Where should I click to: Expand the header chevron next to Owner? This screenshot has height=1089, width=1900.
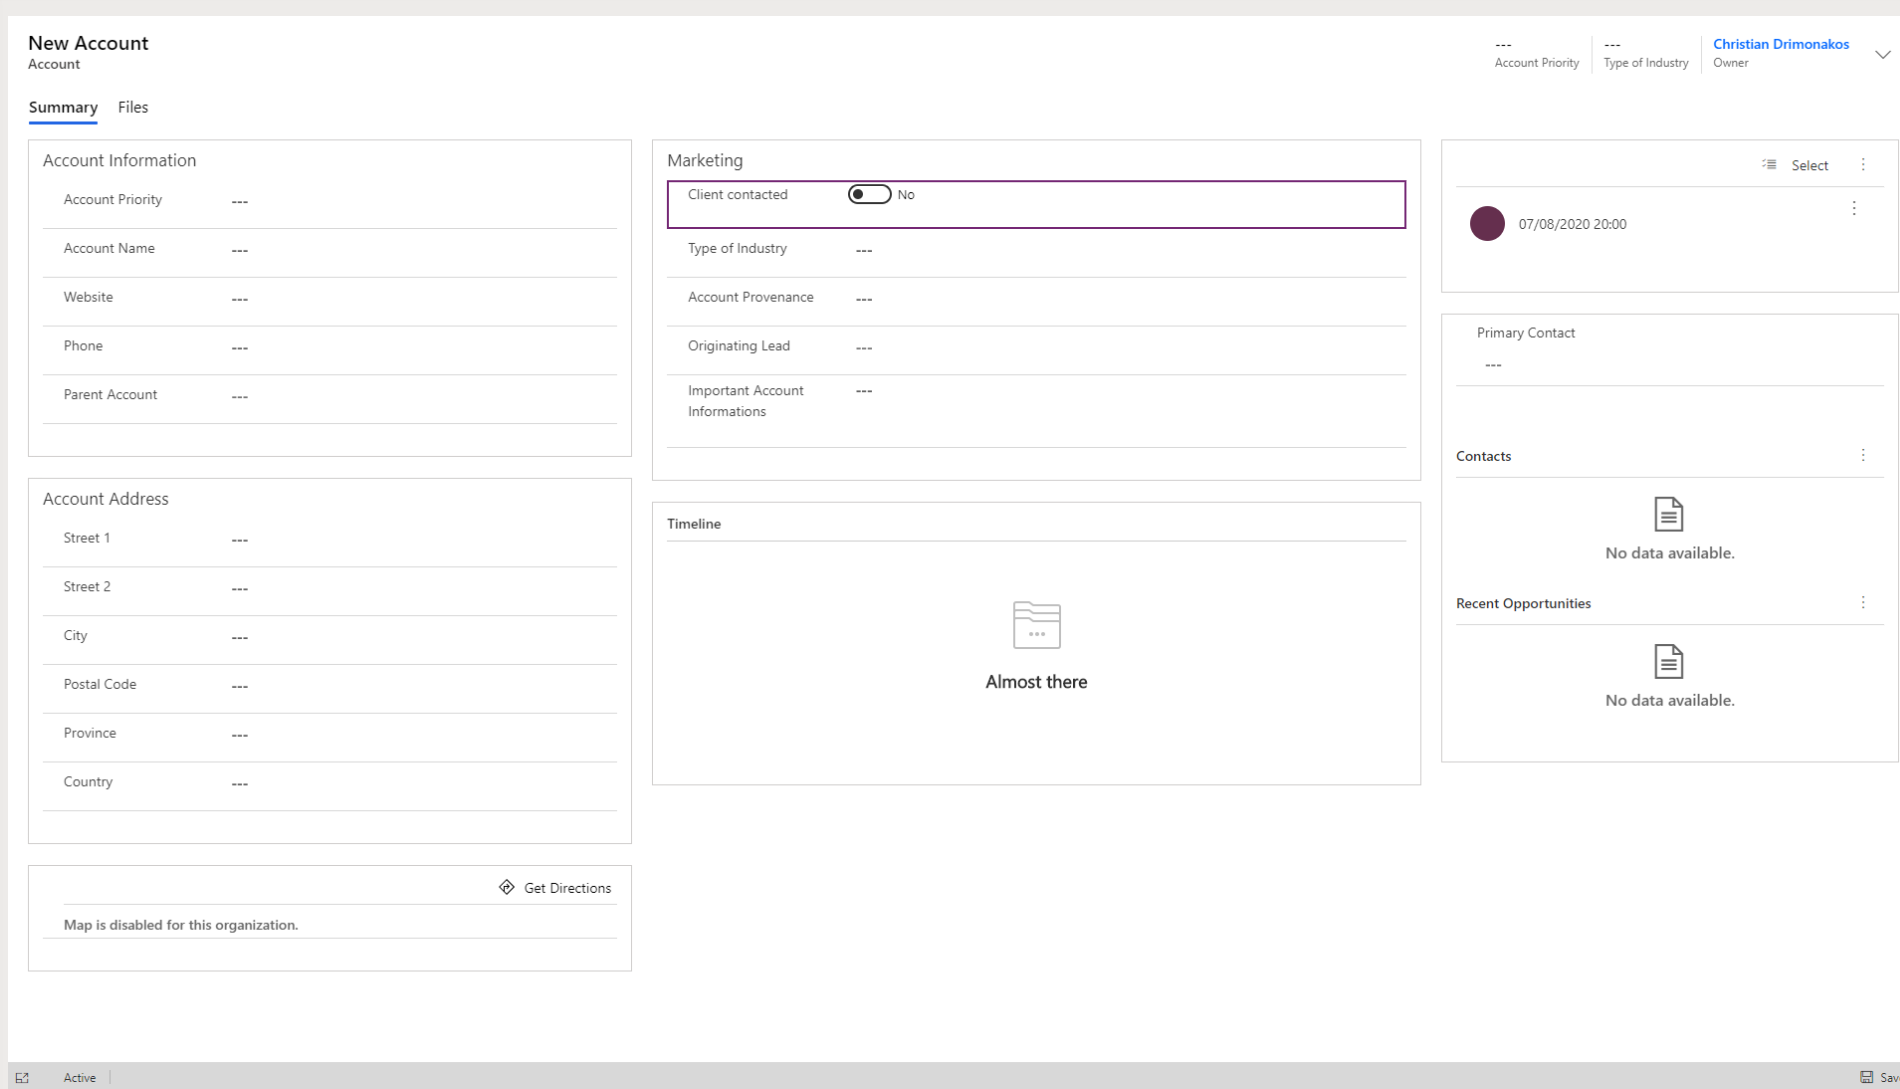coord(1882,55)
